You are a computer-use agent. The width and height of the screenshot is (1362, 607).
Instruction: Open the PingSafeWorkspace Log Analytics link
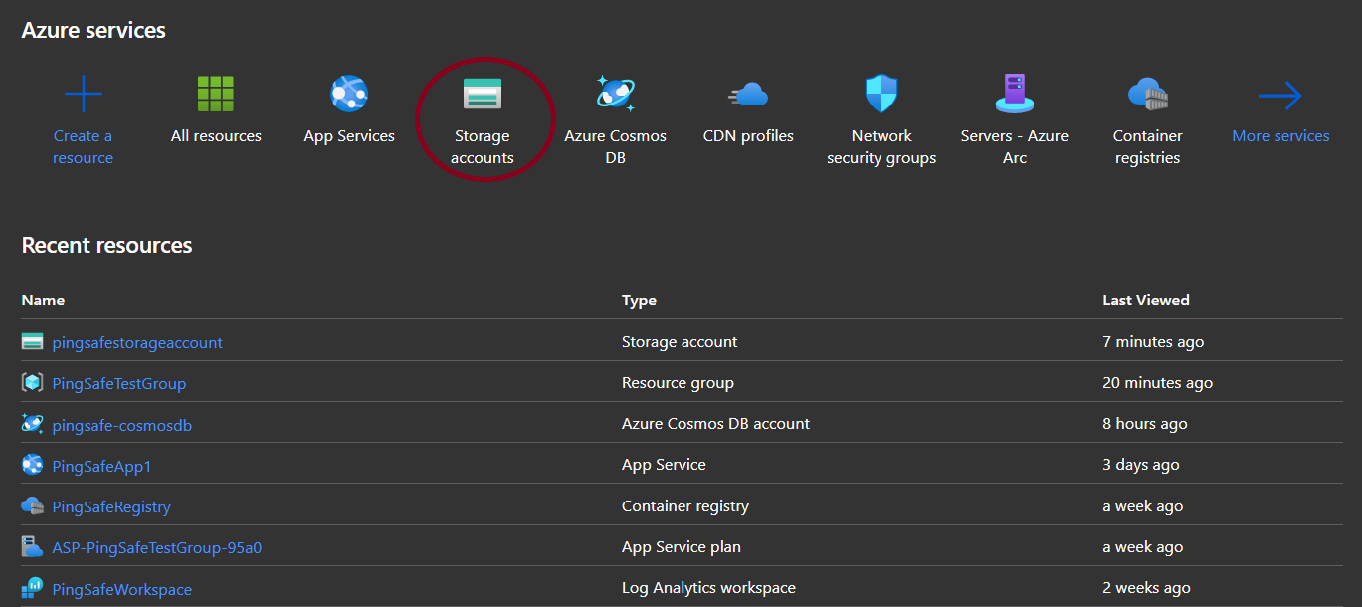122,589
